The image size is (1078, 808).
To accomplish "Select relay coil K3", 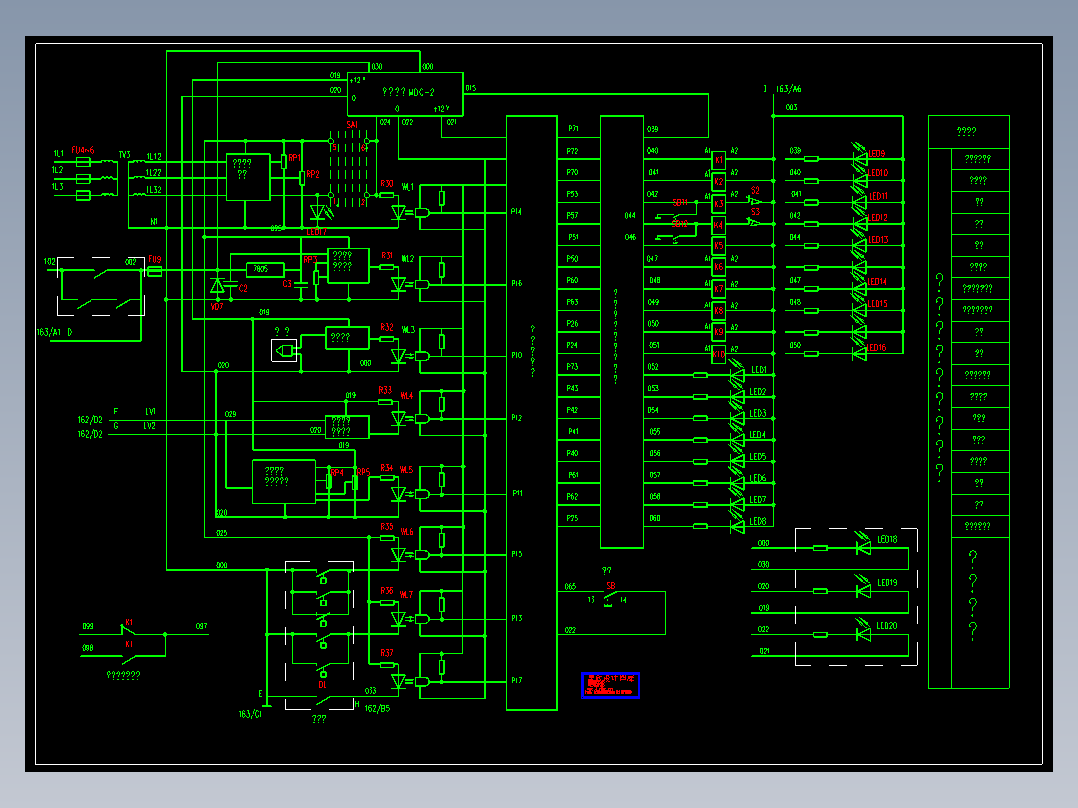I will [x=718, y=204].
